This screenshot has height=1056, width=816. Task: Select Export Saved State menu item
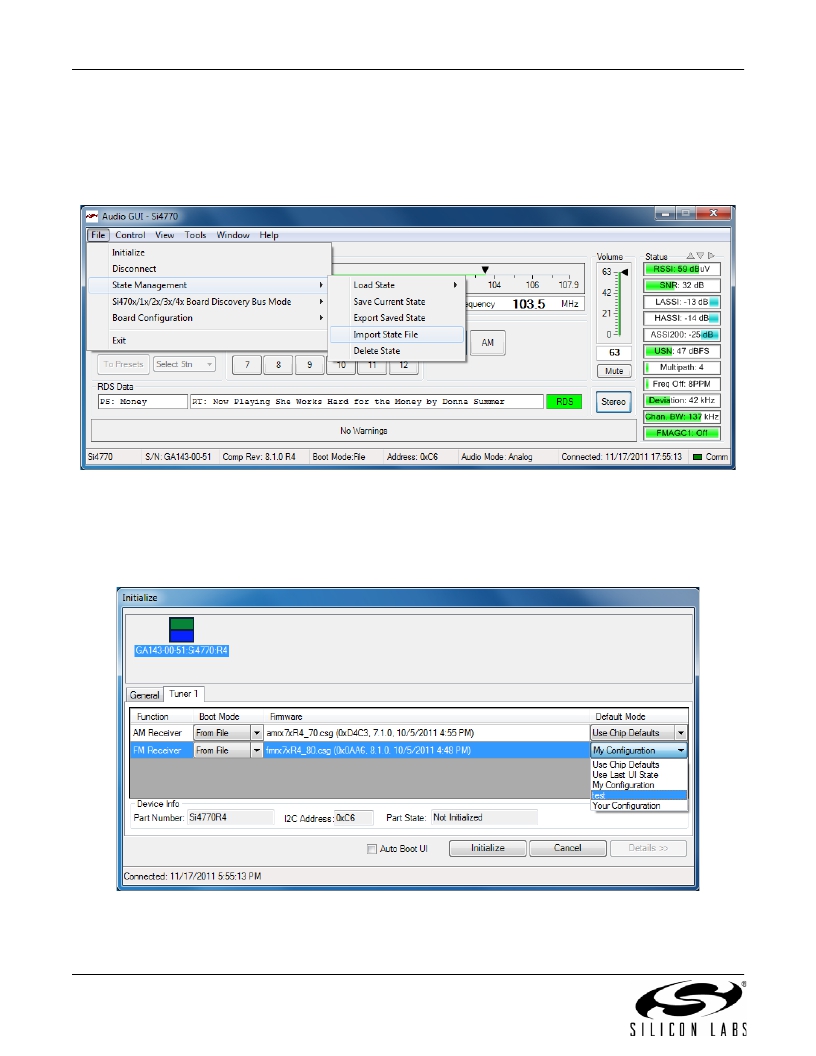[397, 318]
